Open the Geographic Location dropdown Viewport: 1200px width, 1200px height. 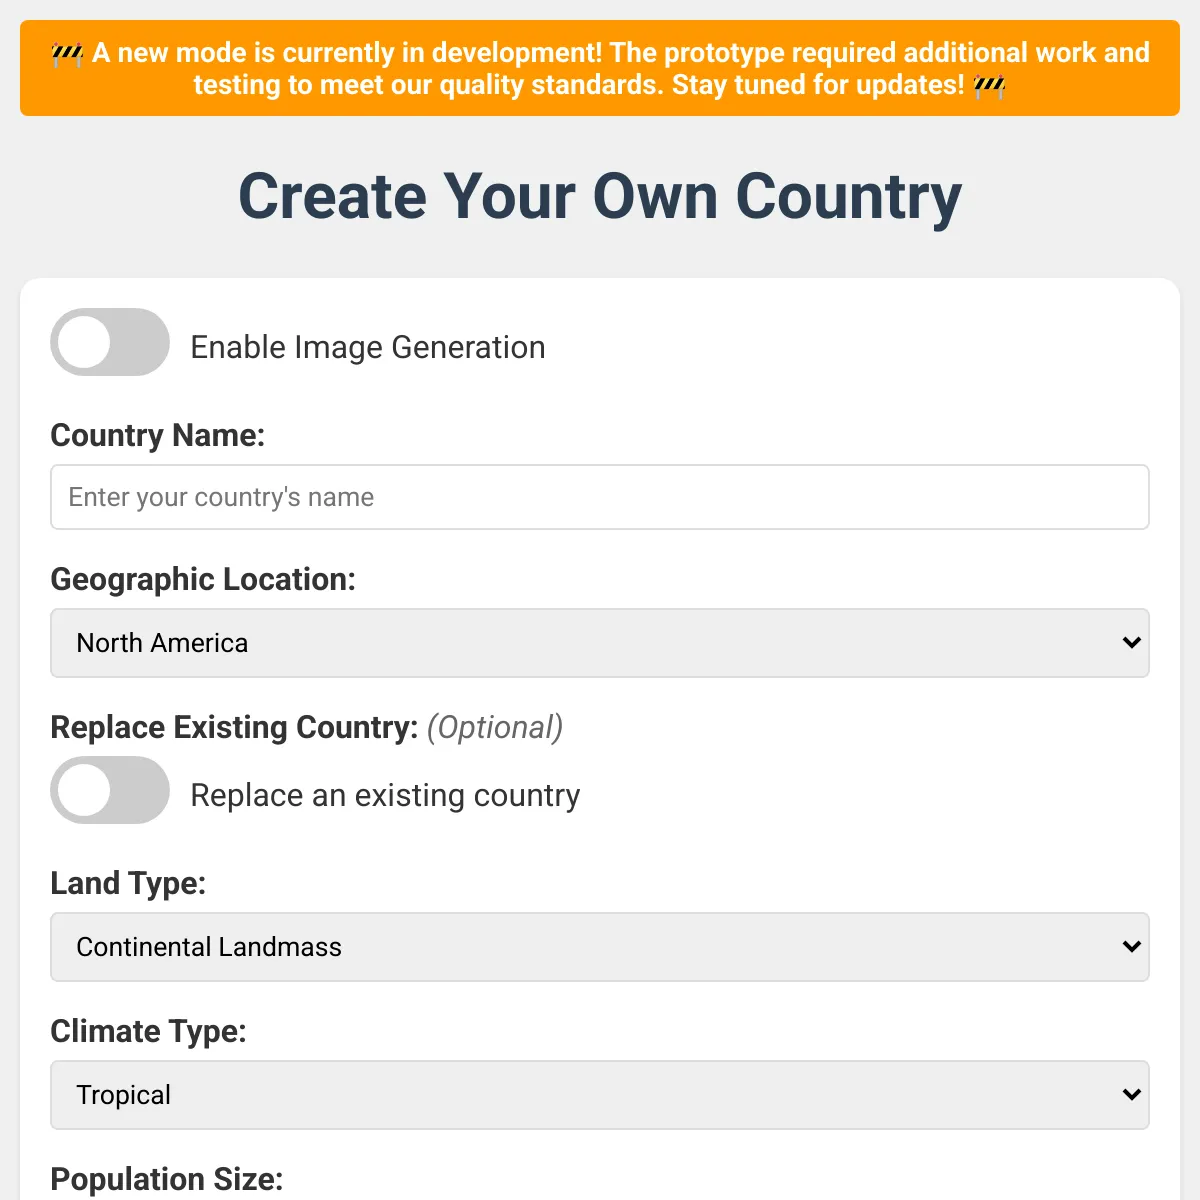[600, 643]
